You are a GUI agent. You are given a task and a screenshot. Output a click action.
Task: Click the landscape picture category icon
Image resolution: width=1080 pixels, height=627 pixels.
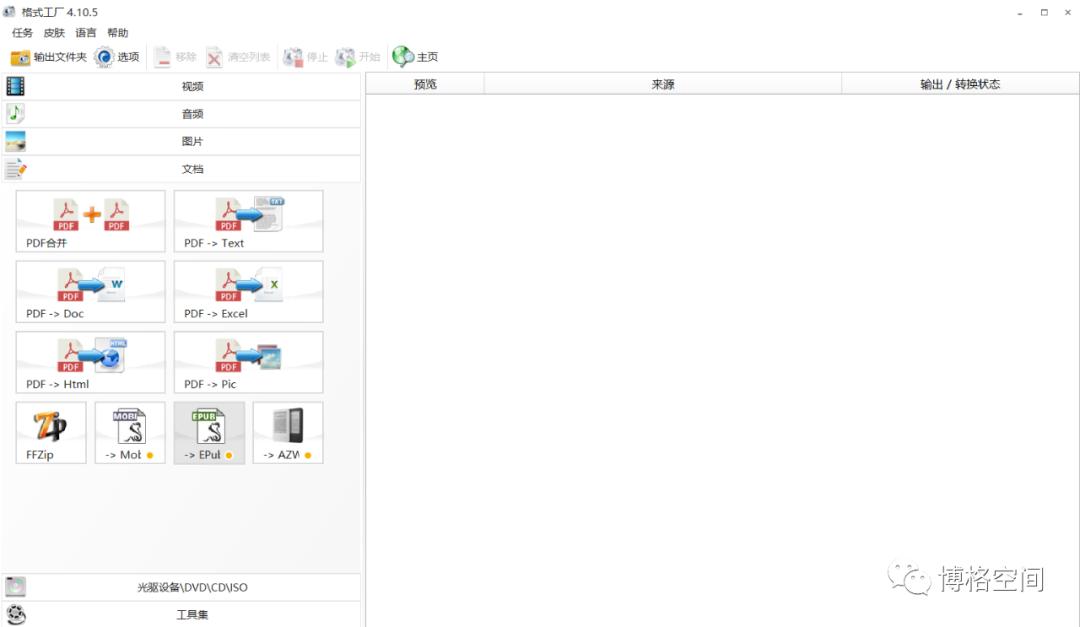coord(15,141)
